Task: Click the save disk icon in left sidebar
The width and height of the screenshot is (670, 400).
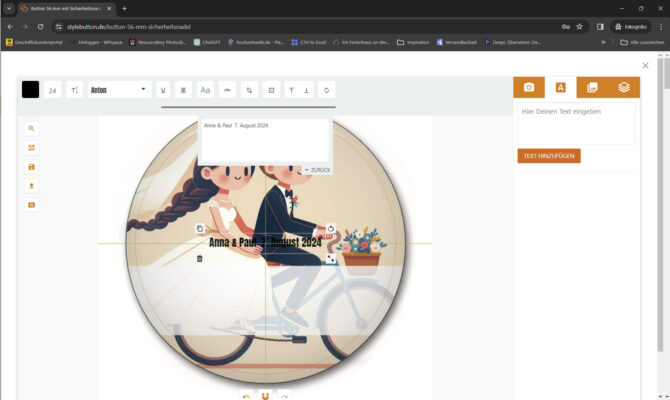Action: click(32, 167)
